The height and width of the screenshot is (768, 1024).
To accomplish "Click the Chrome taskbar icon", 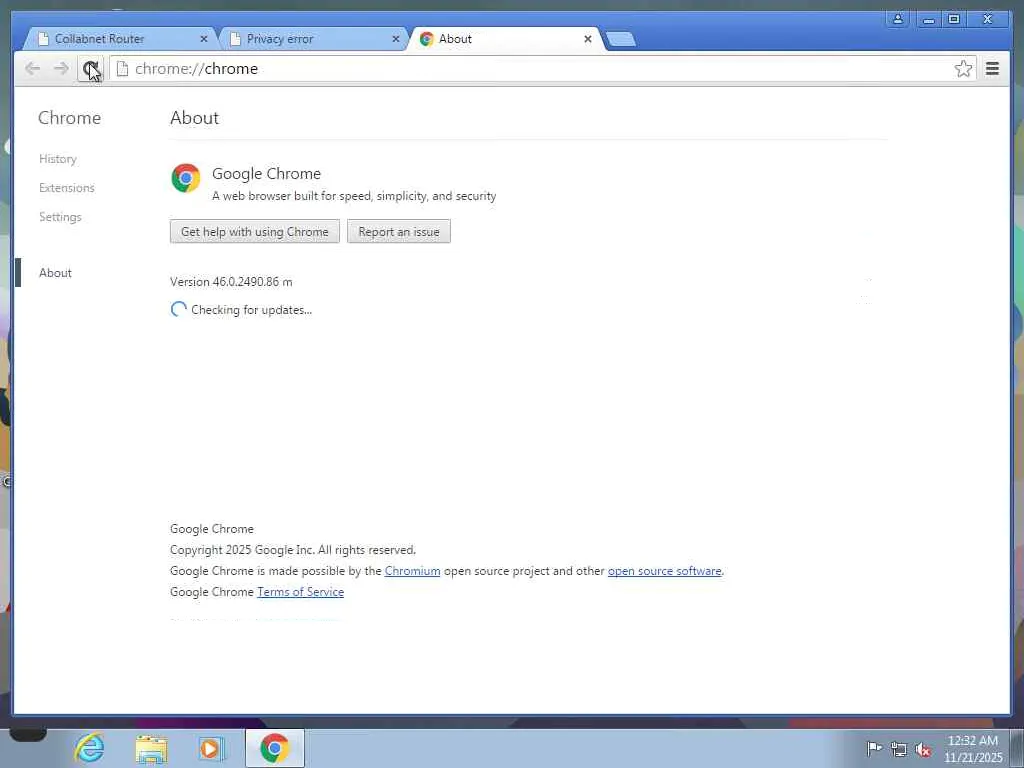I will [x=275, y=748].
